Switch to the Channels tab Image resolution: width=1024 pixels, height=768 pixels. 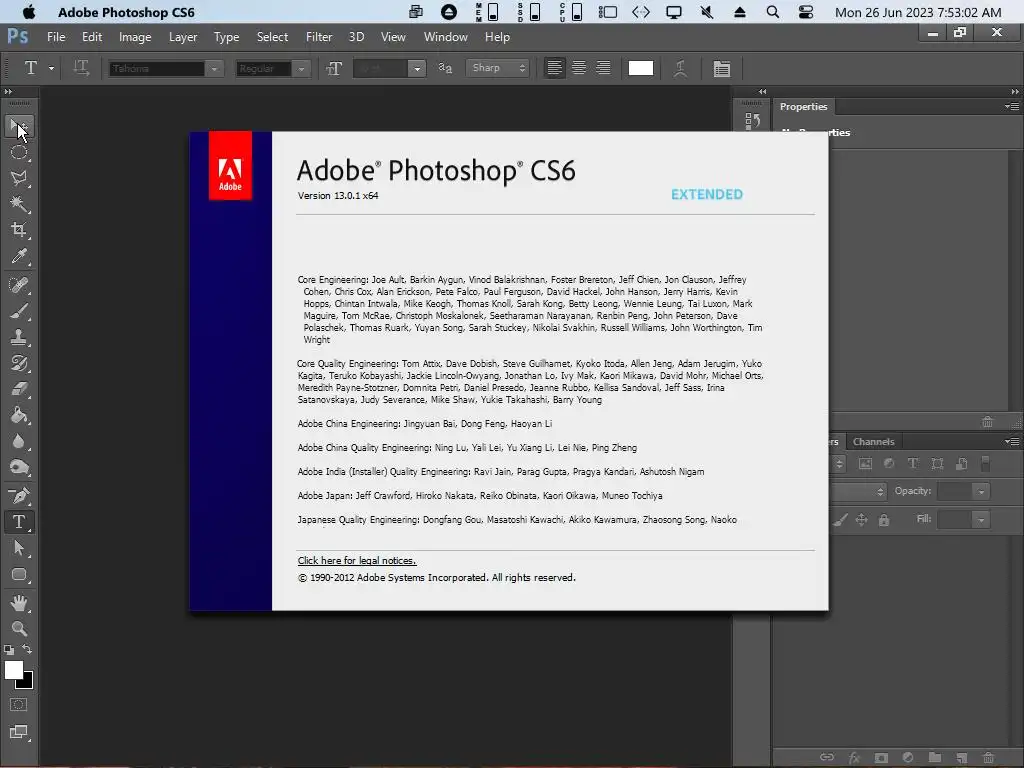pyautogui.click(x=873, y=441)
